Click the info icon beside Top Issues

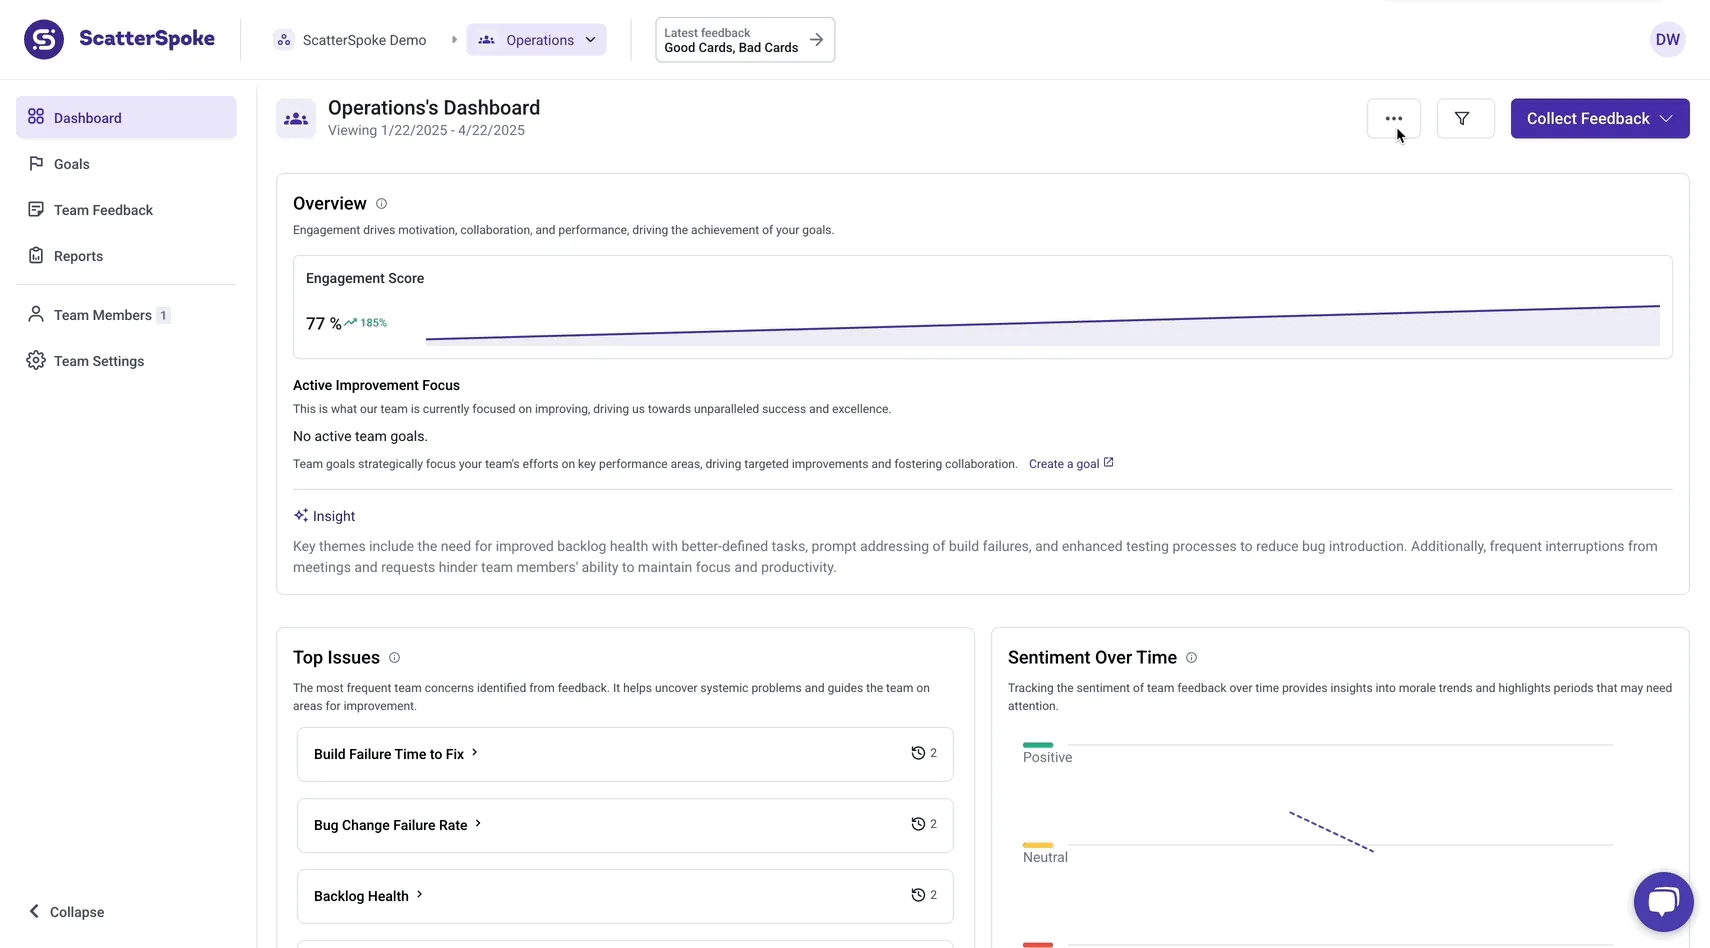[394, 657]
